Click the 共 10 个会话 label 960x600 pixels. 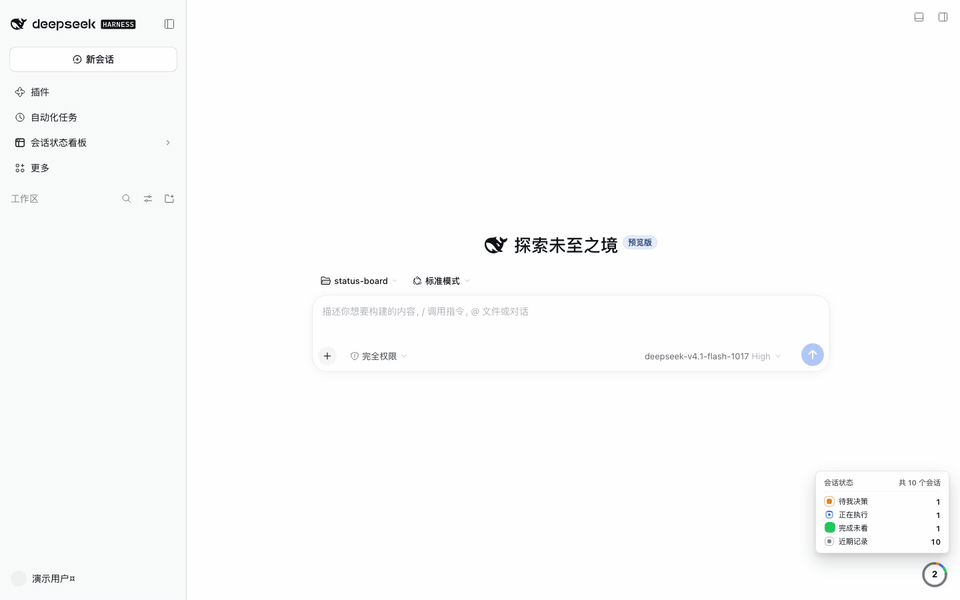(919, 482)
